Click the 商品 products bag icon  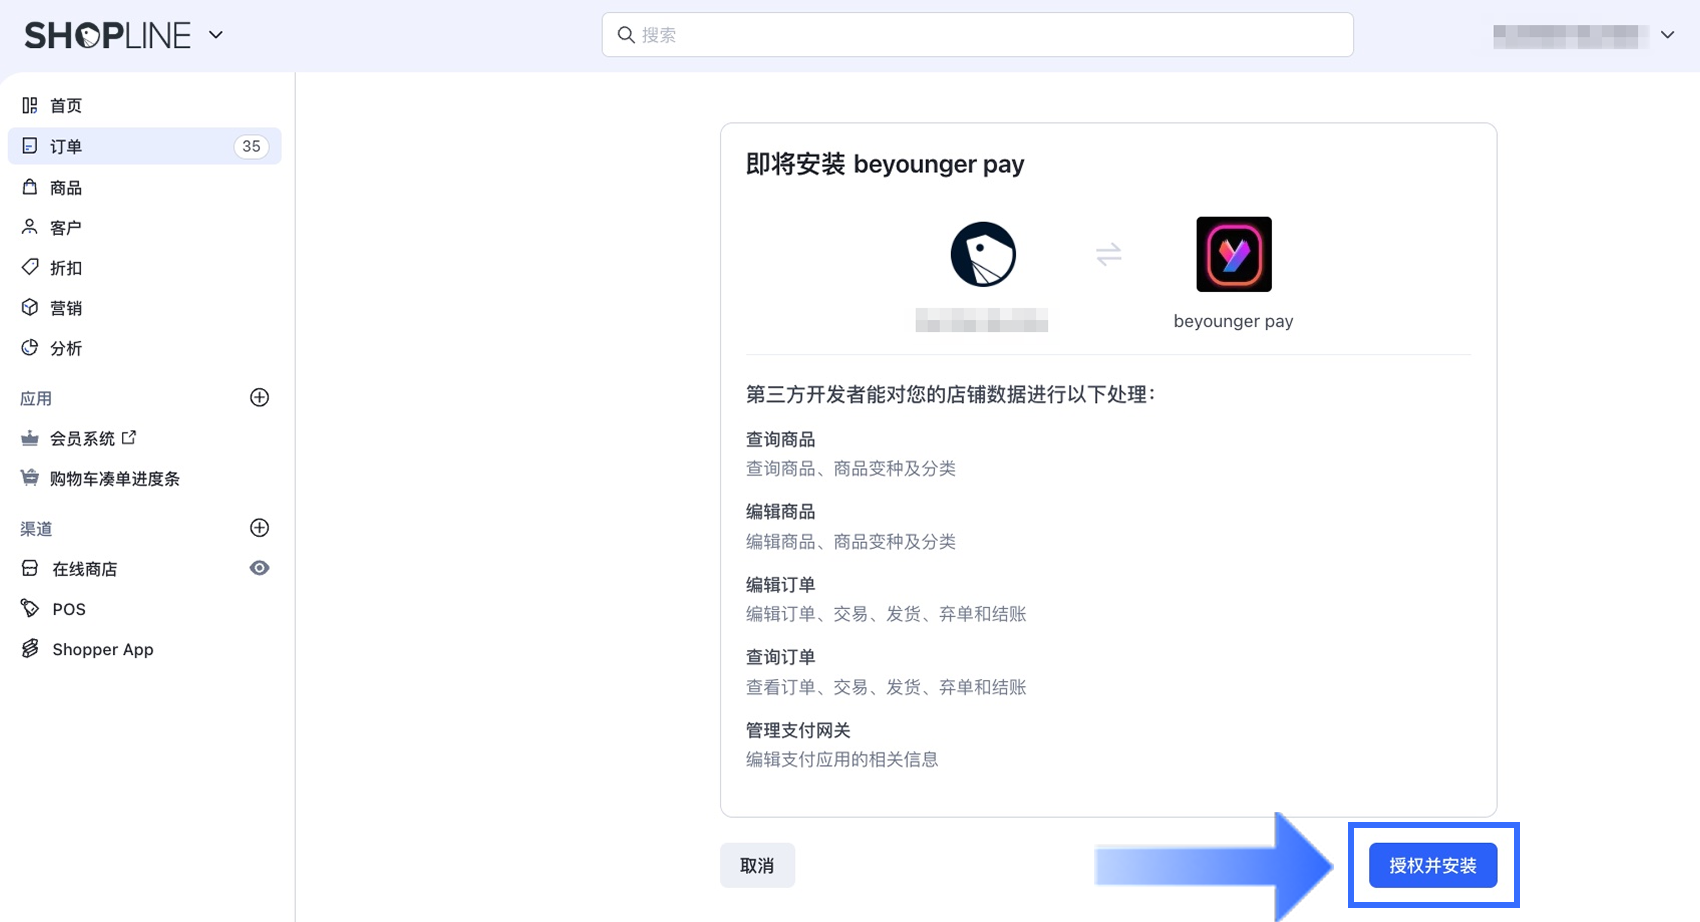[30, 187]
